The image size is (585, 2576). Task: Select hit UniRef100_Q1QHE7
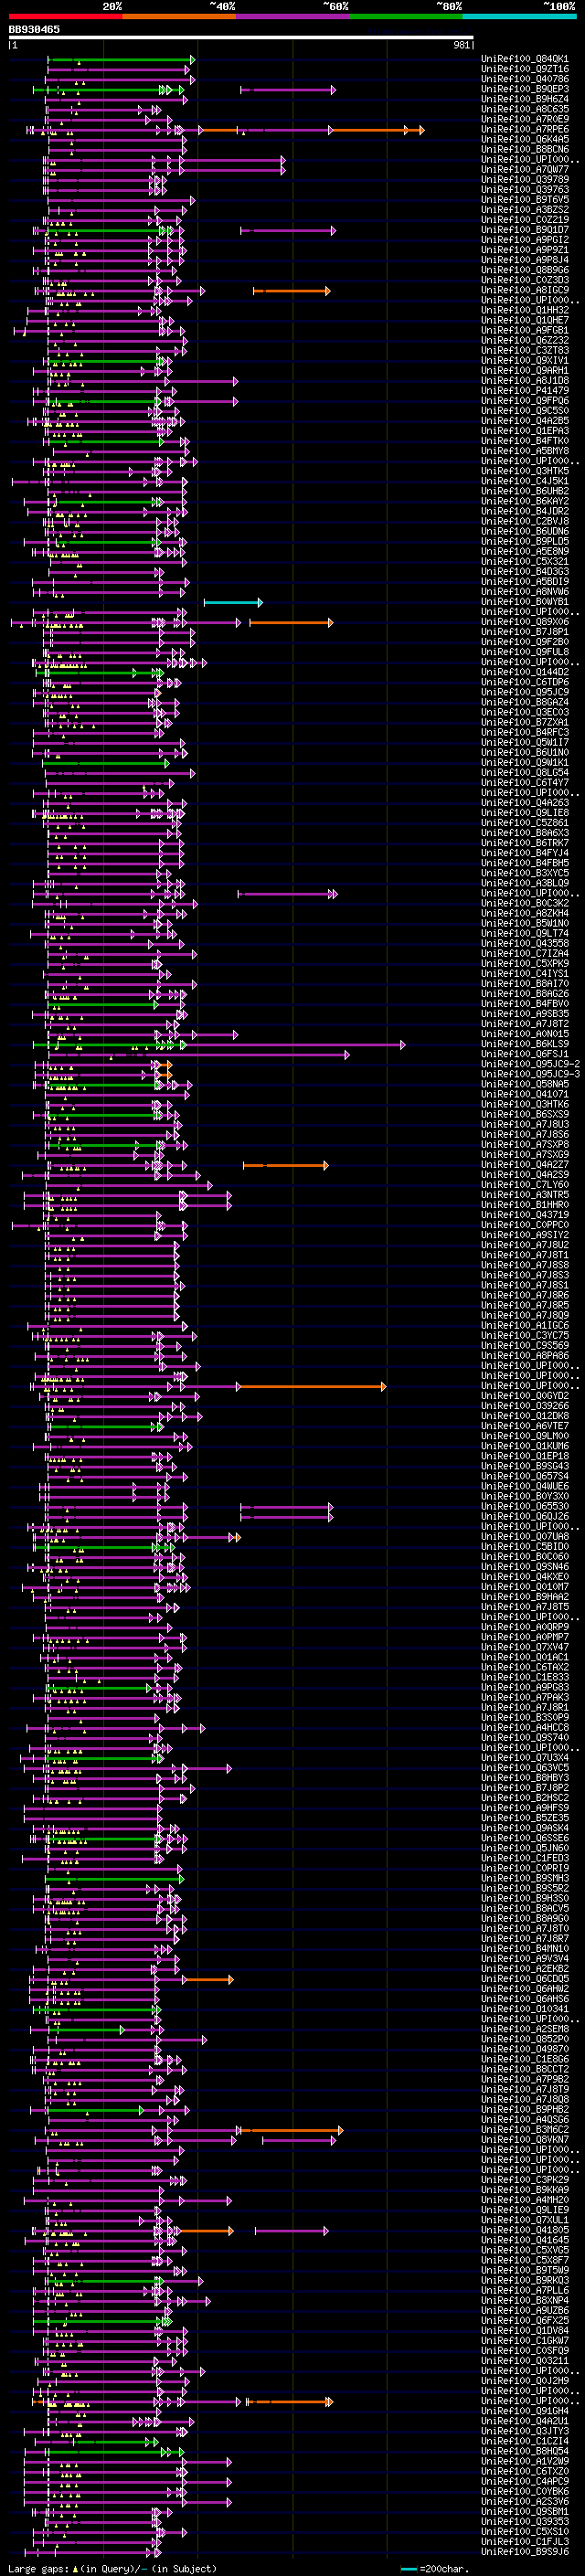point(525,320)
